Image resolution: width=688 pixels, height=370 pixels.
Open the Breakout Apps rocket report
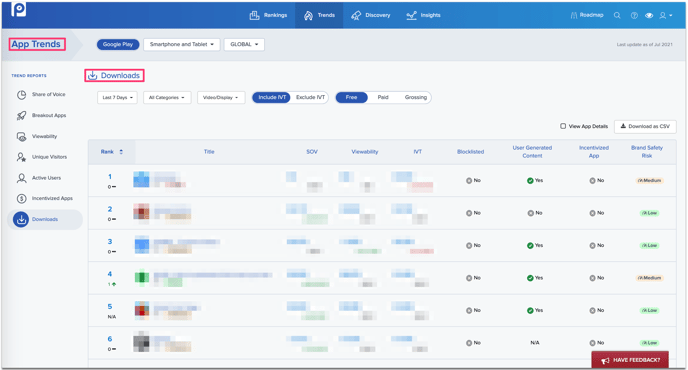[x=22, y=115]
